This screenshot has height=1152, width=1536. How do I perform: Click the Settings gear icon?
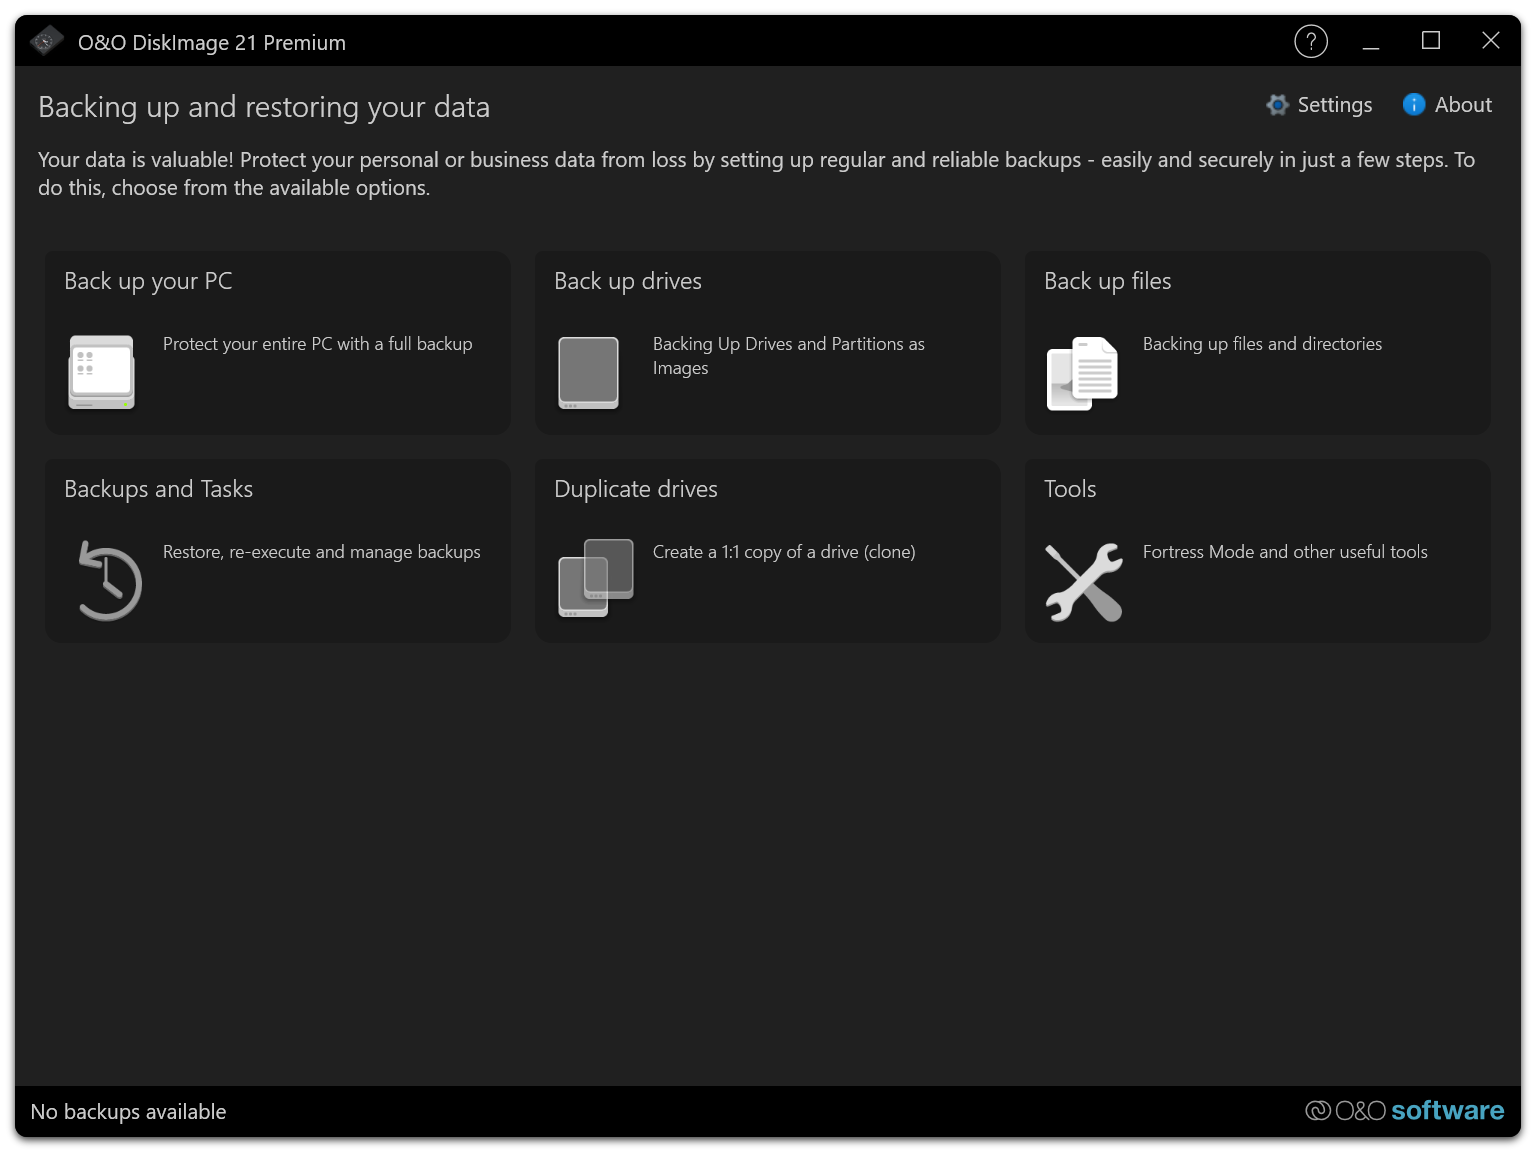coord(1277,105)
